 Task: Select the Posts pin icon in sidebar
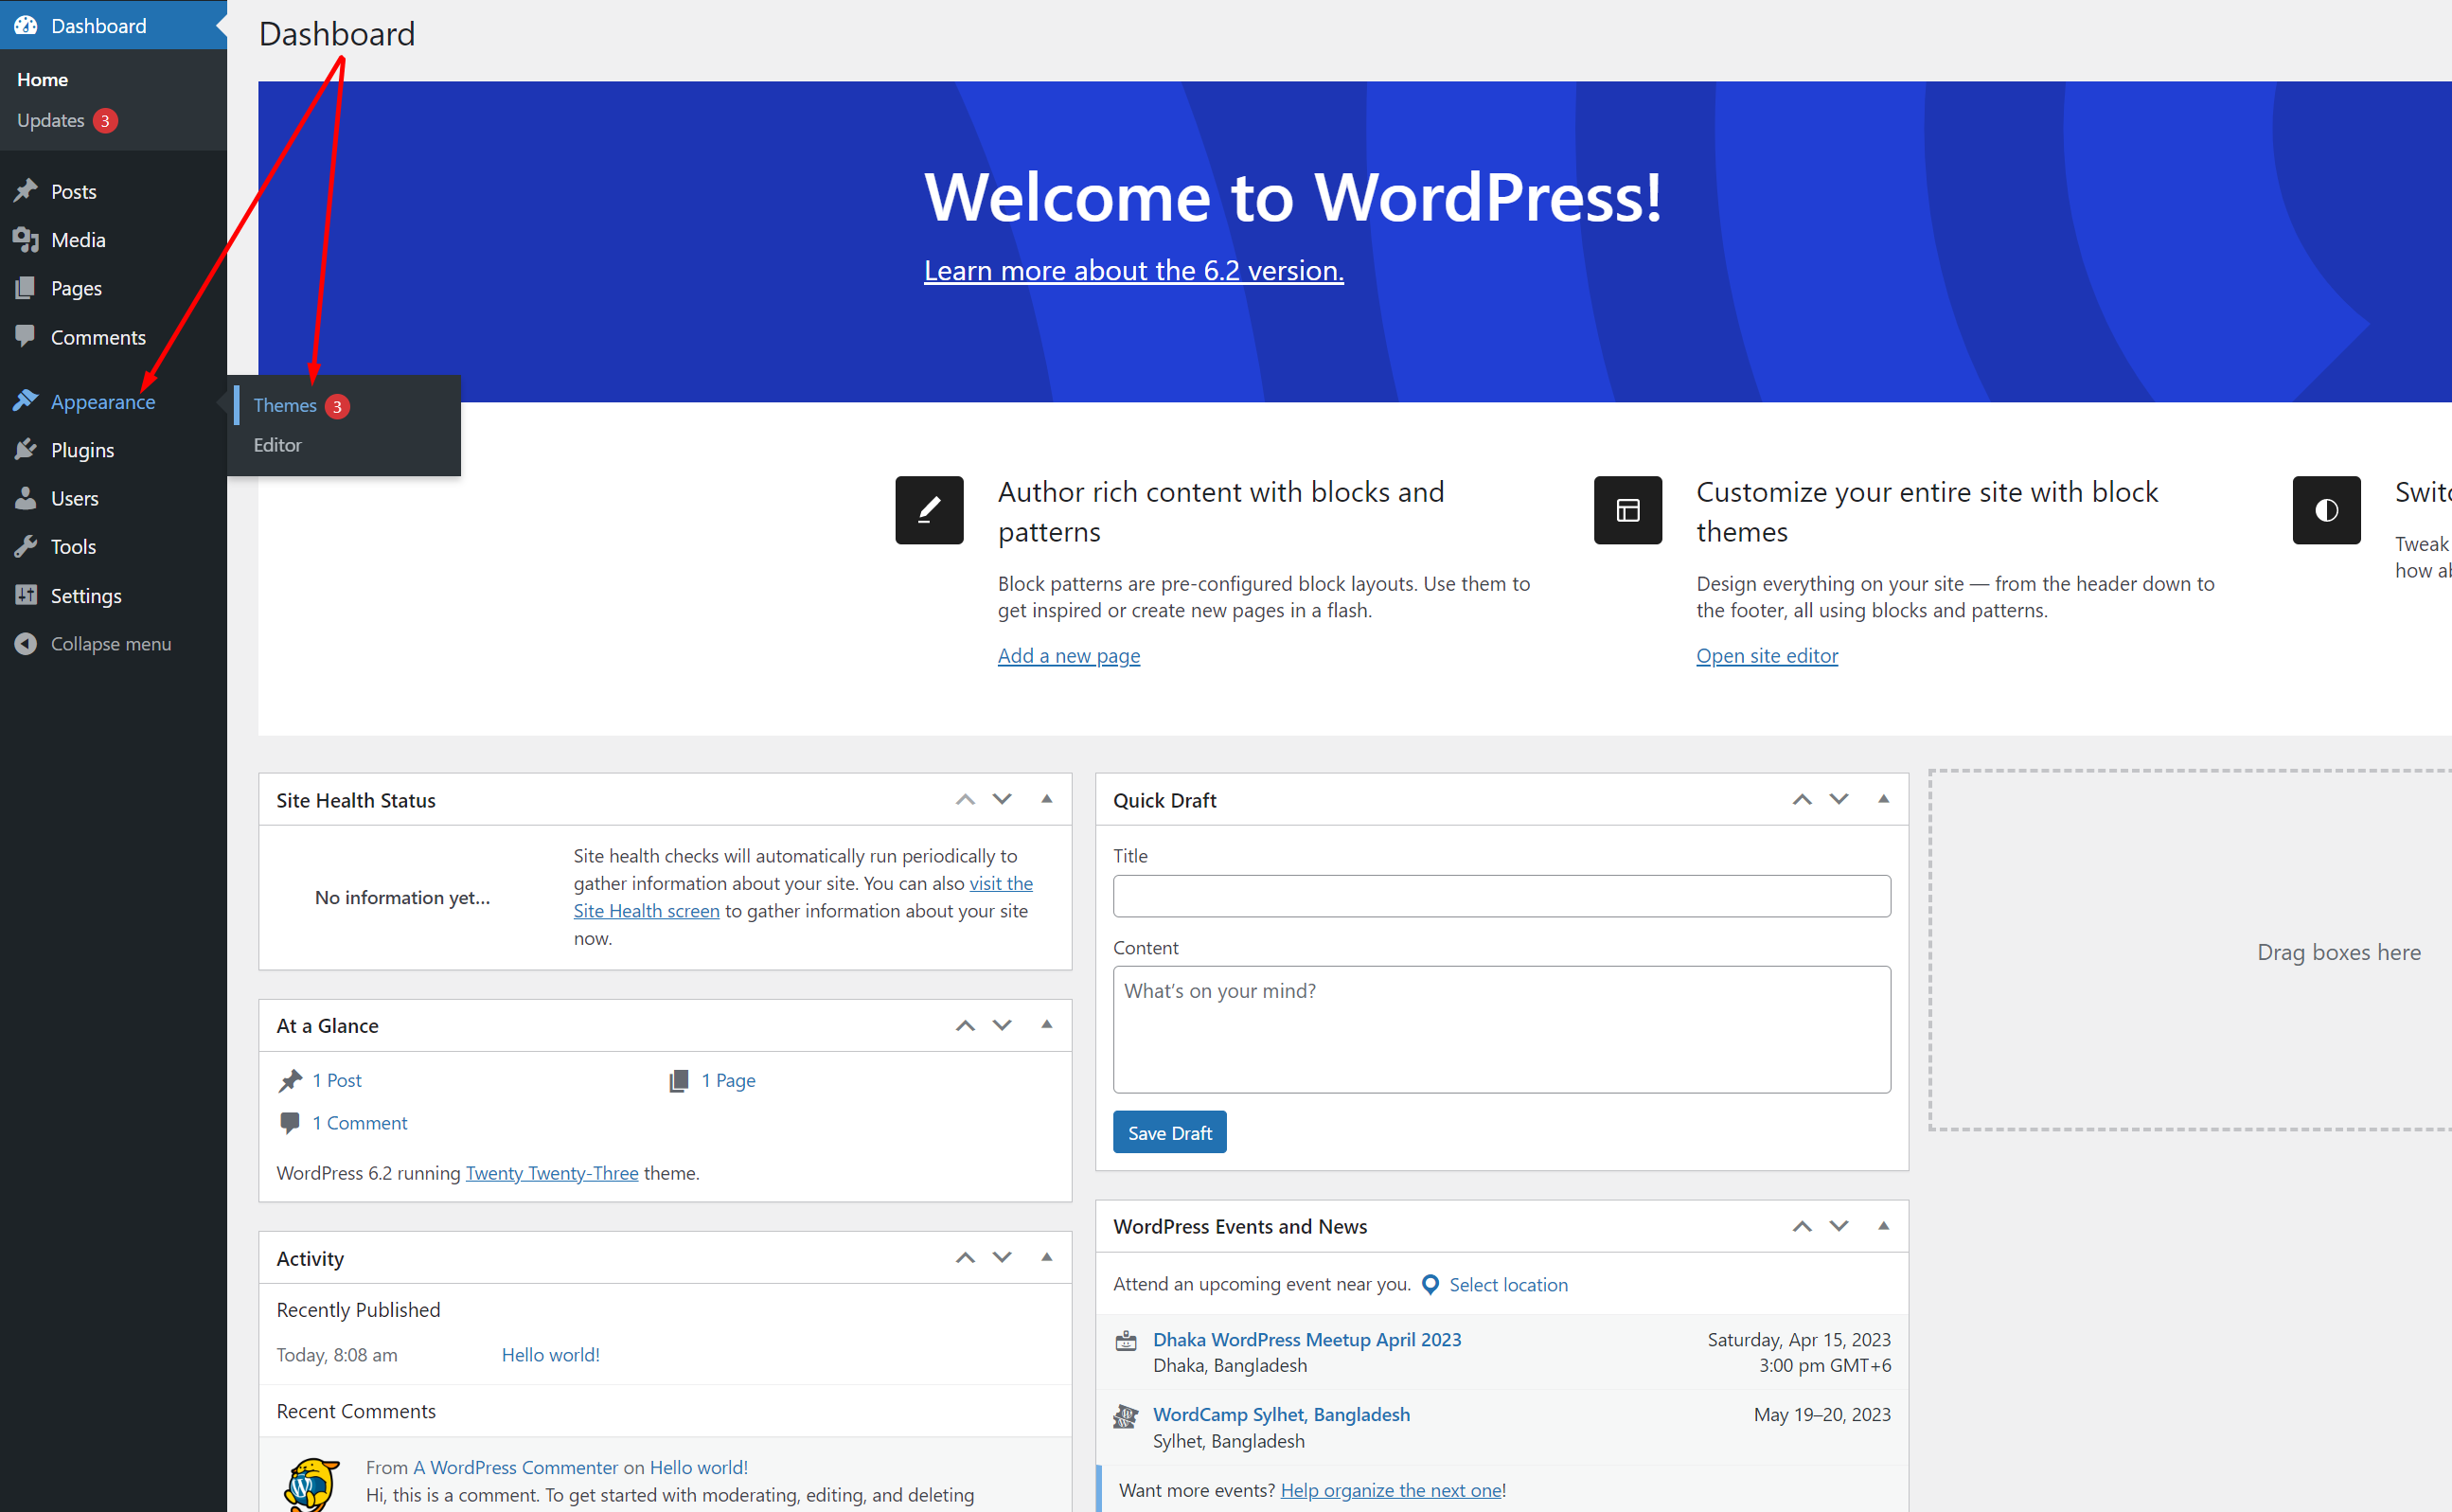[26, 191]
